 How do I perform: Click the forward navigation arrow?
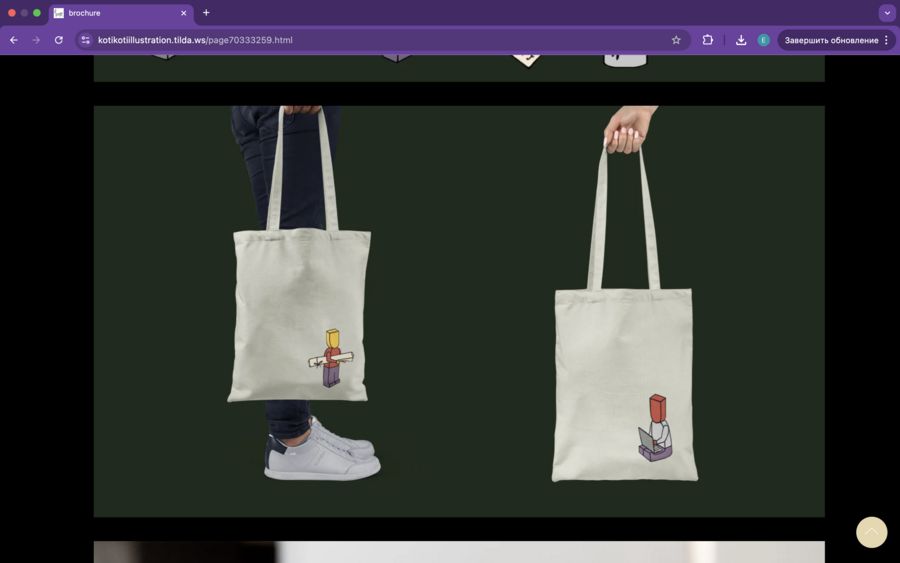point(36,40)
